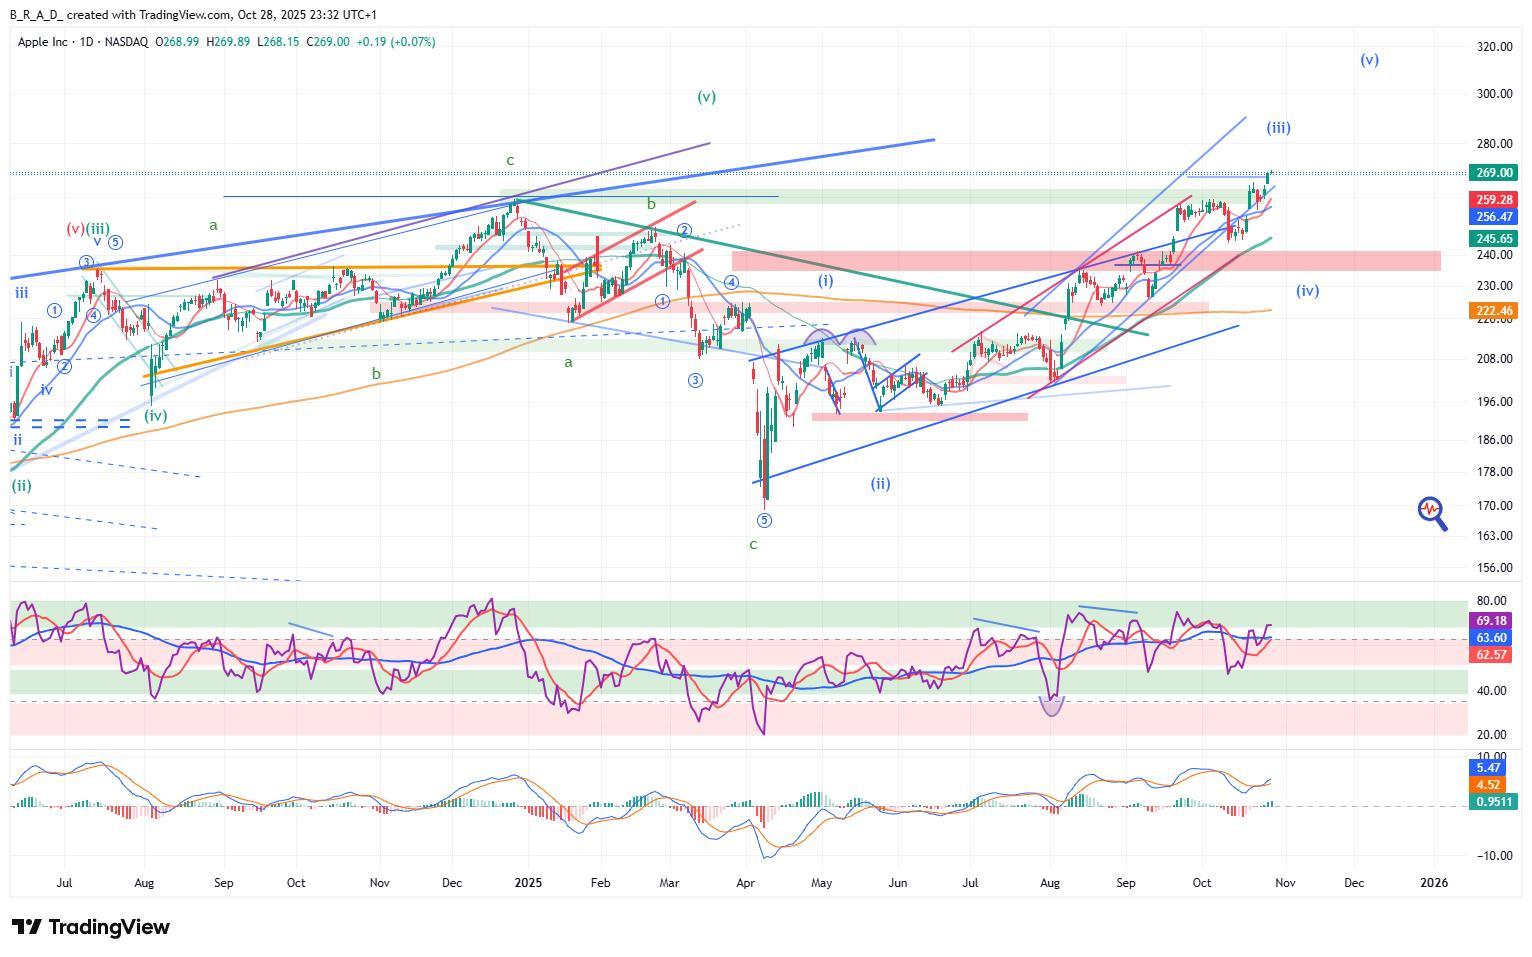The image size is (1532, 957).
Task: Click the blue (iii) wave label near 280
Action: (1278, 128)
